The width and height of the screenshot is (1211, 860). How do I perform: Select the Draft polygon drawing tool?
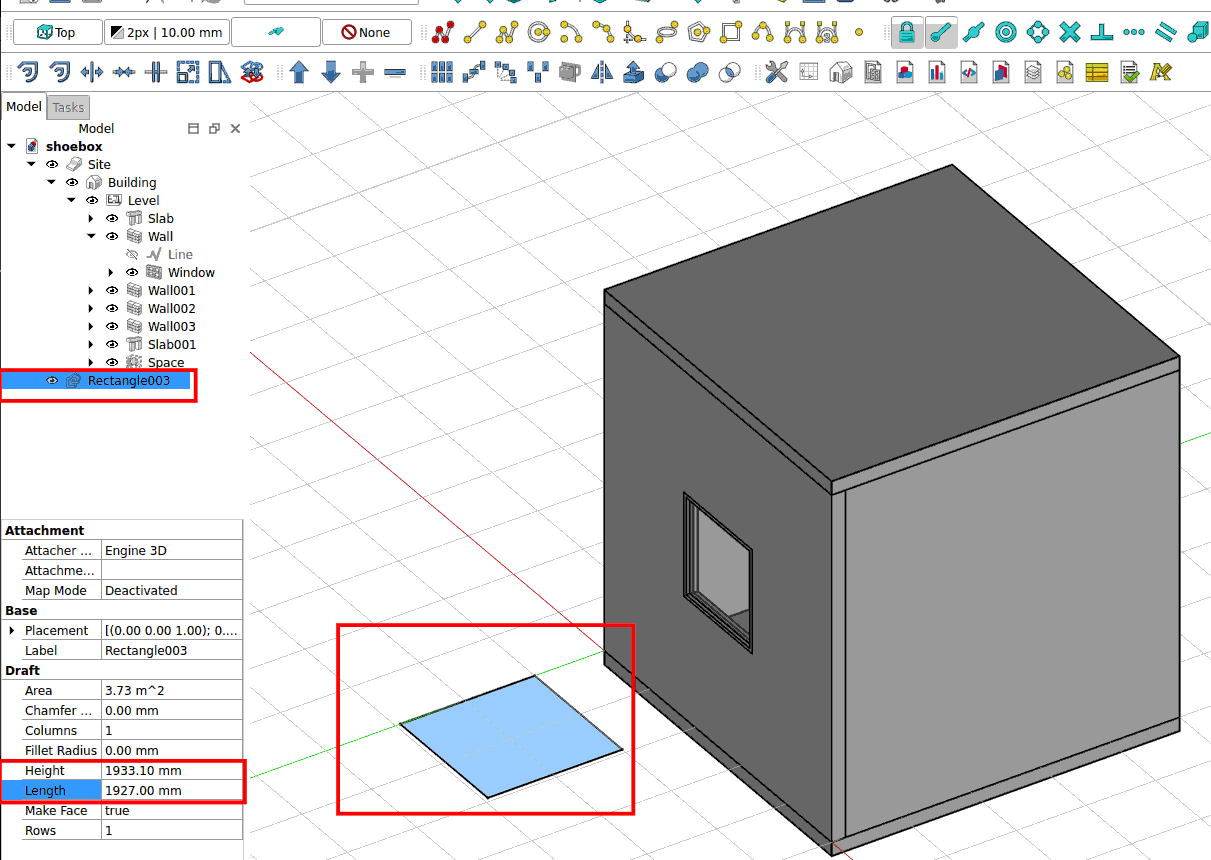pos(699,33)
